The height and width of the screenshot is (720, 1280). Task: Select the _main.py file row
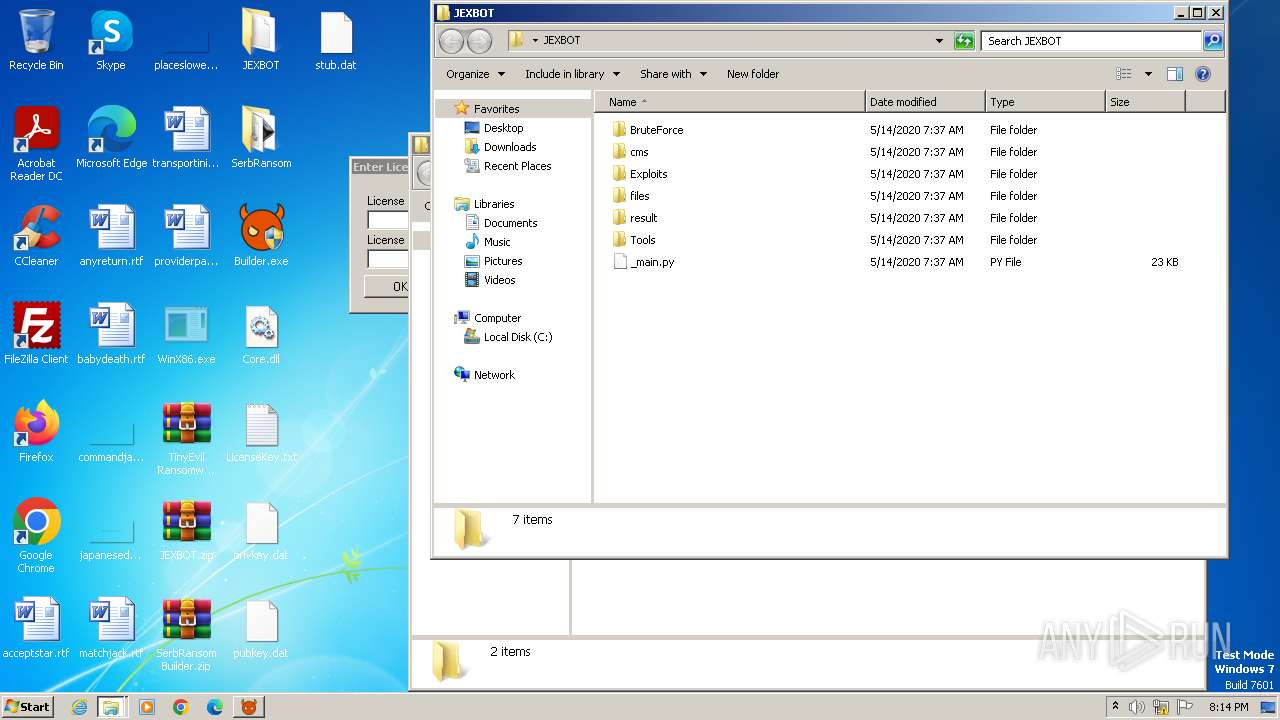point(895,262)
